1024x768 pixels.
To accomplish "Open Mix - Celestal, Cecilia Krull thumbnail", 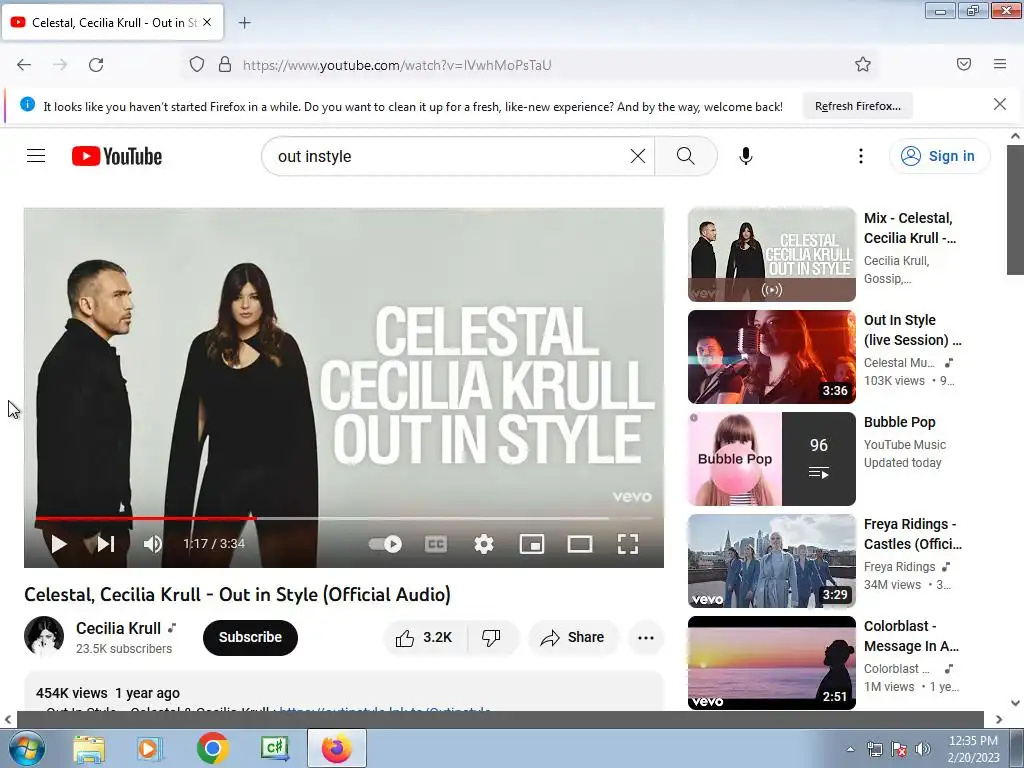I will 771,255.
